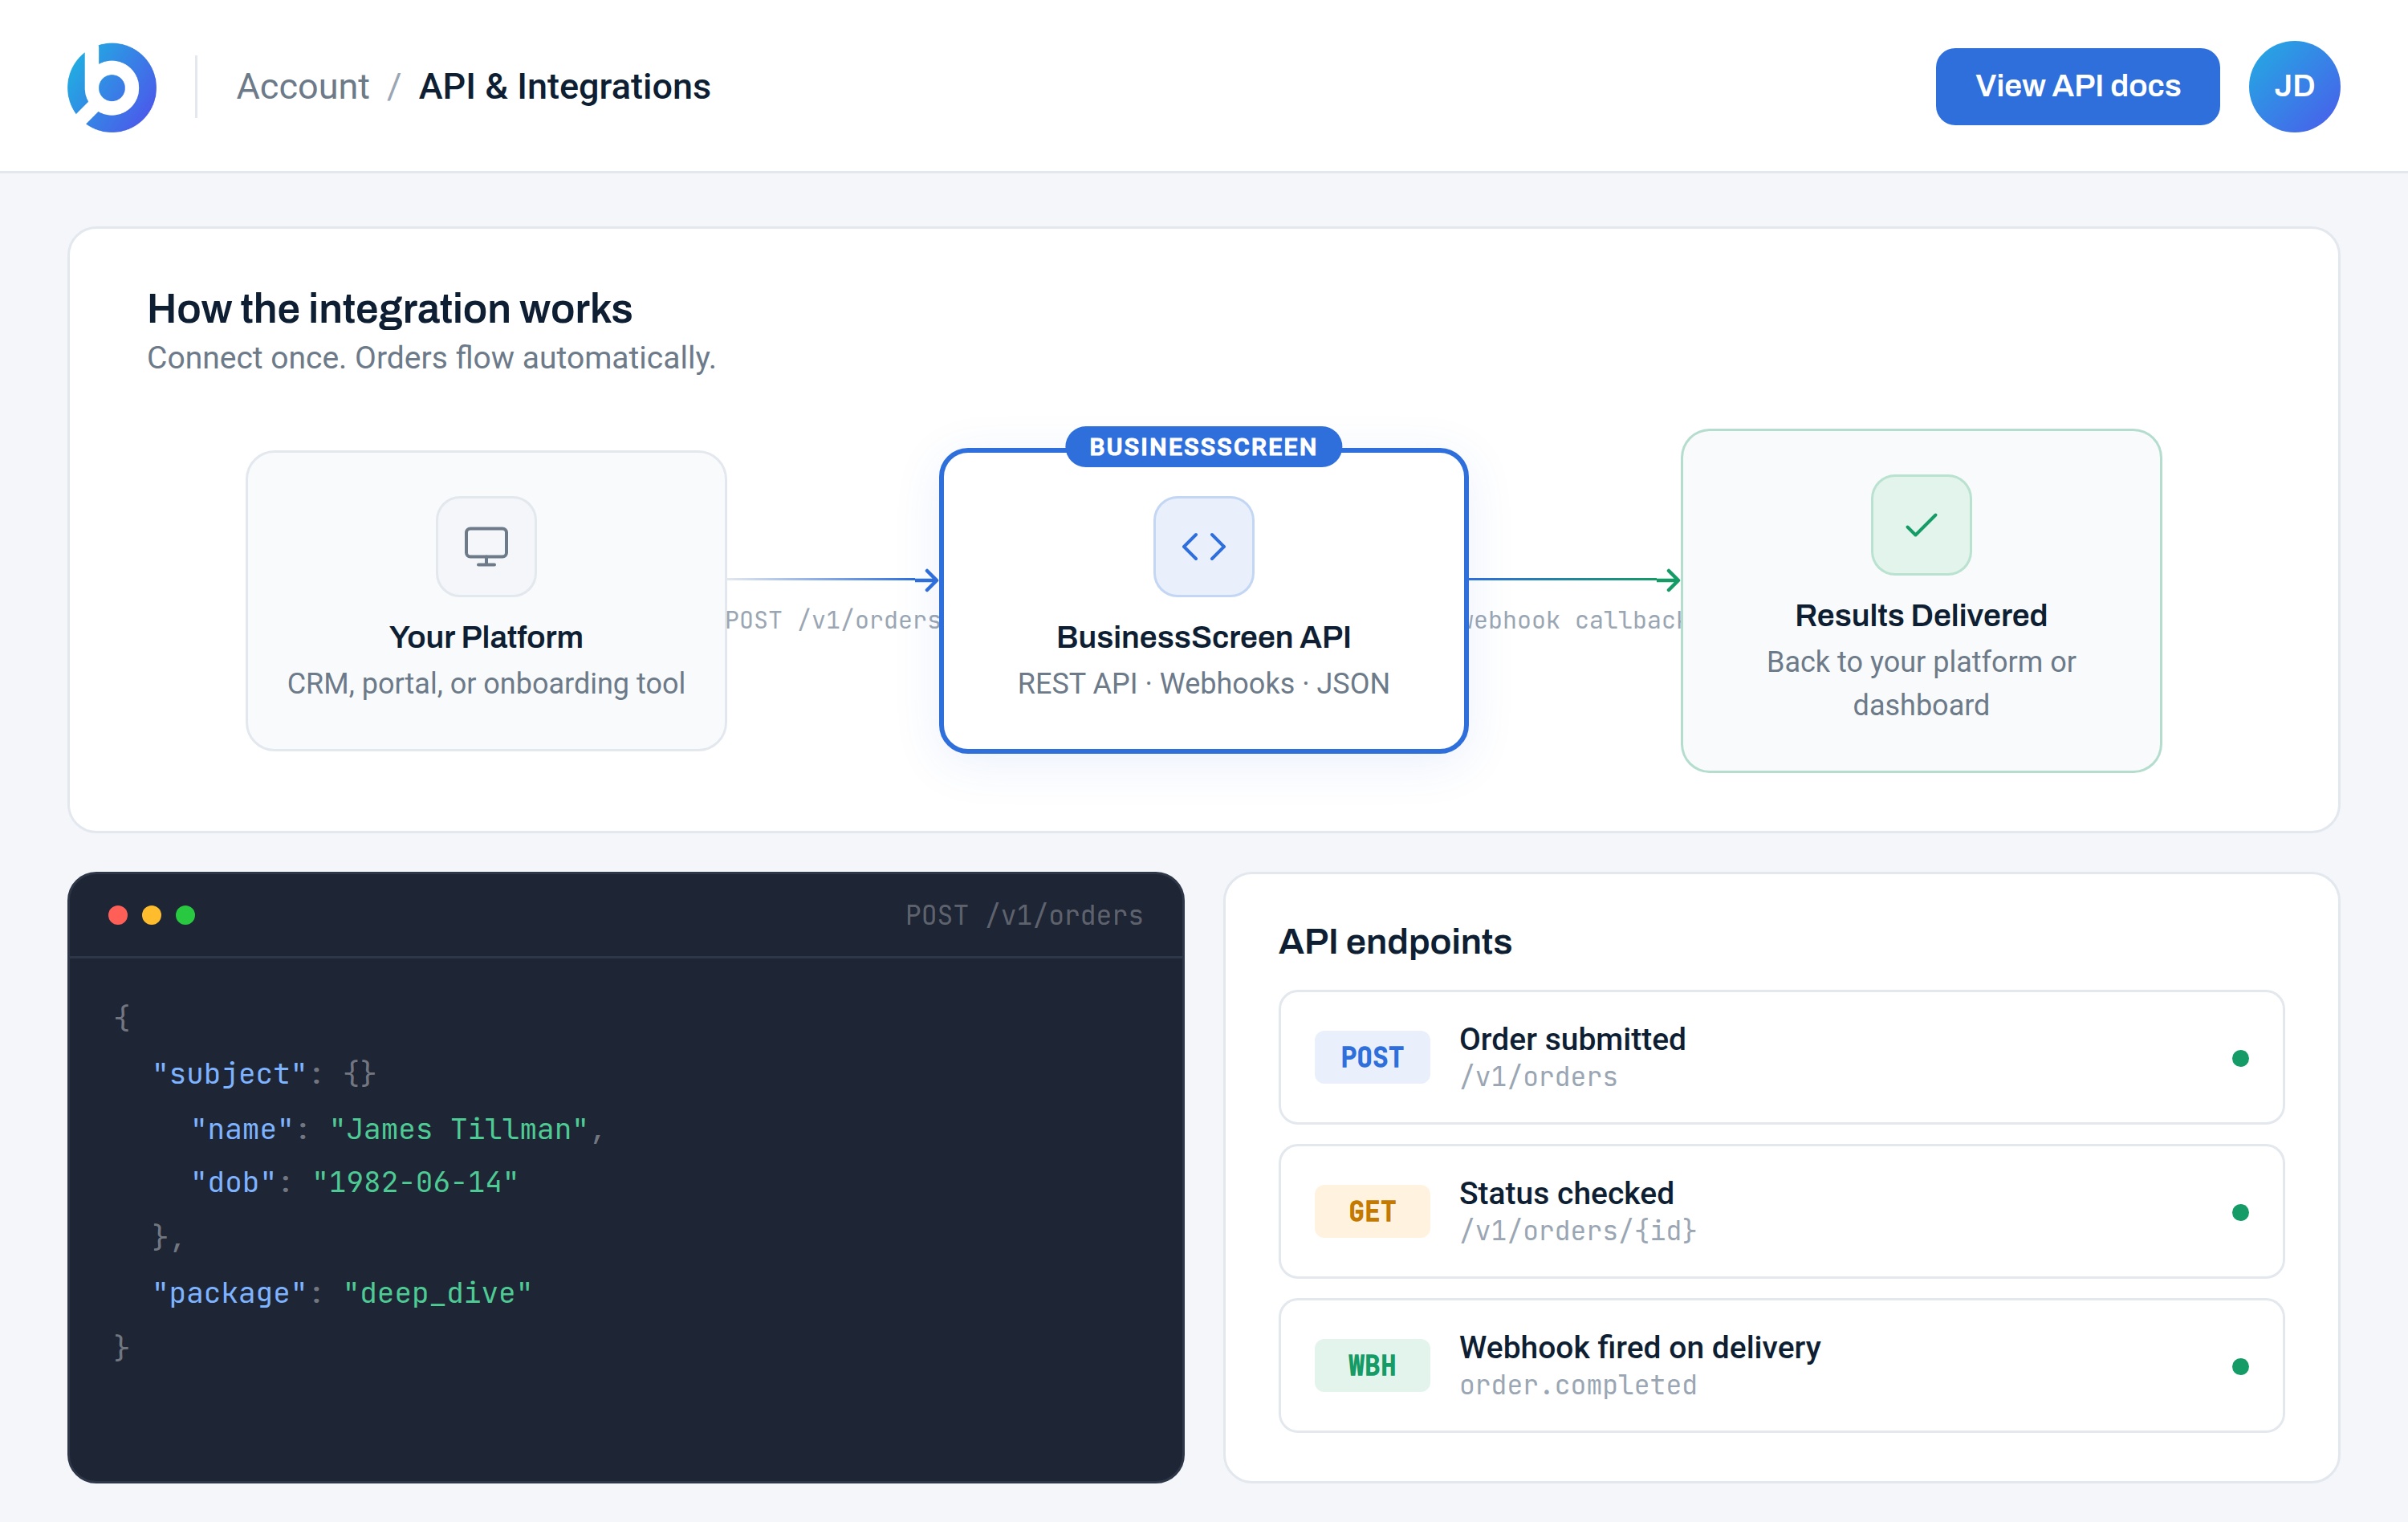
Task: Click the "dob" key in code
Action: [x=233, y=1182]
